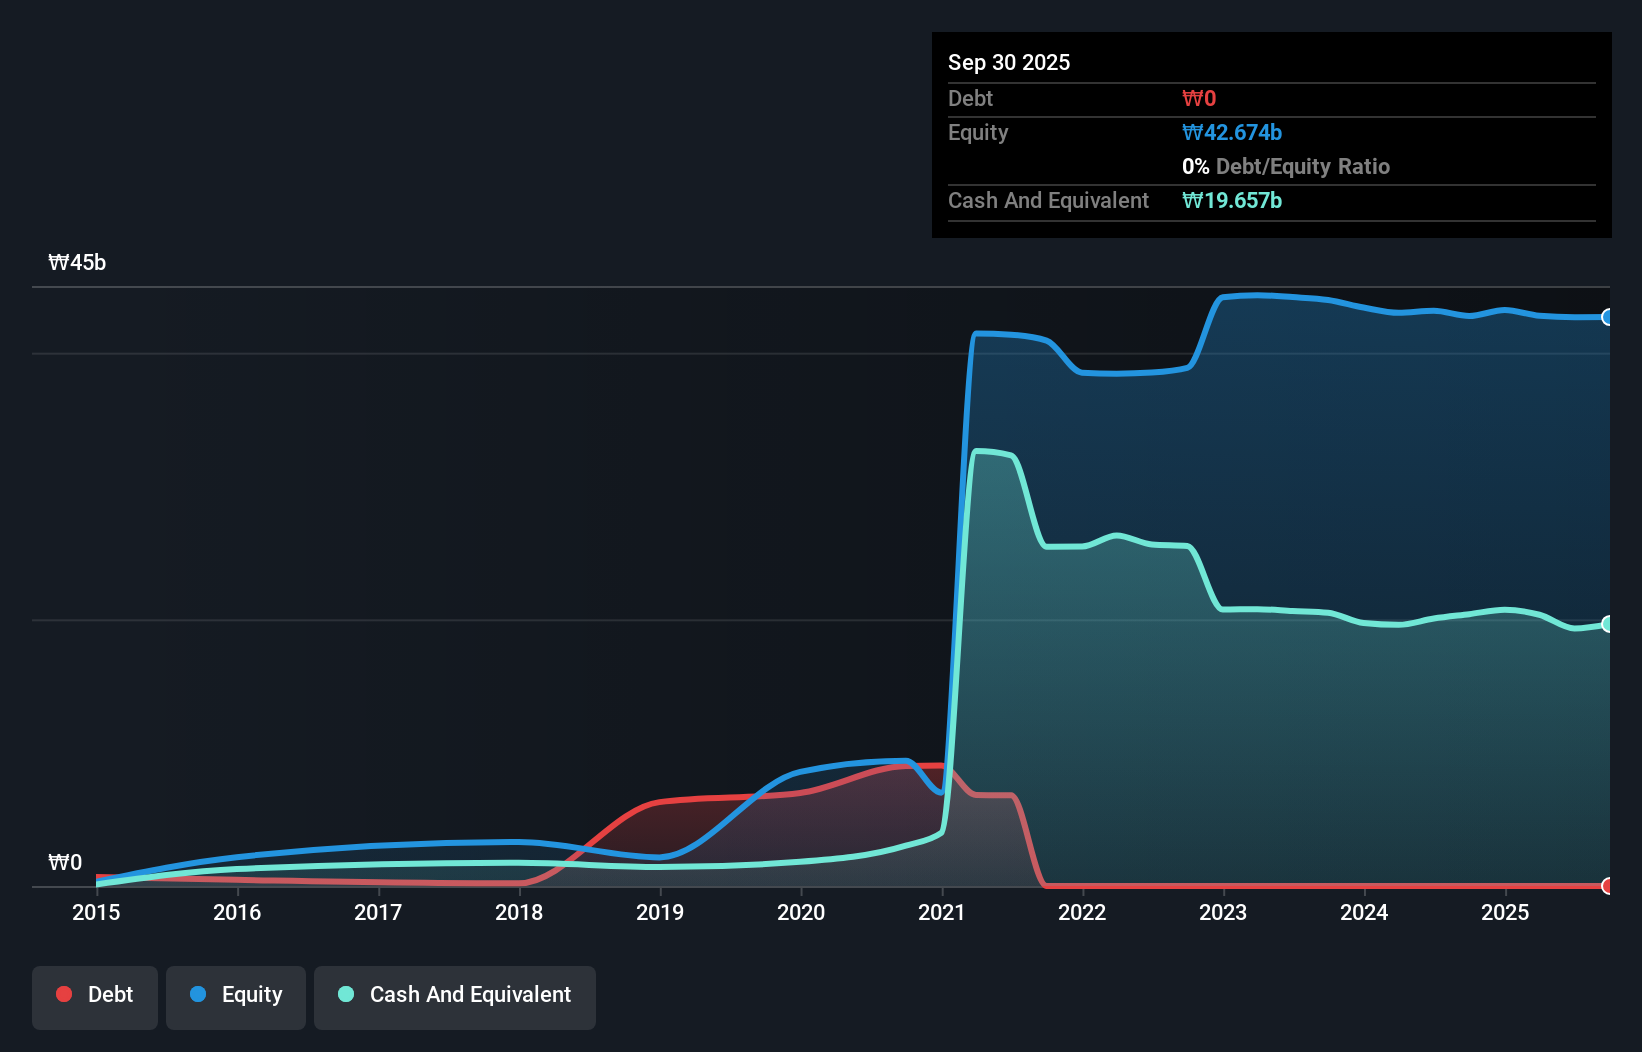Toggle the Equity series visibility
Image resolution: width=1642 pixels, height=1052 pixels.
click(236, 995)
